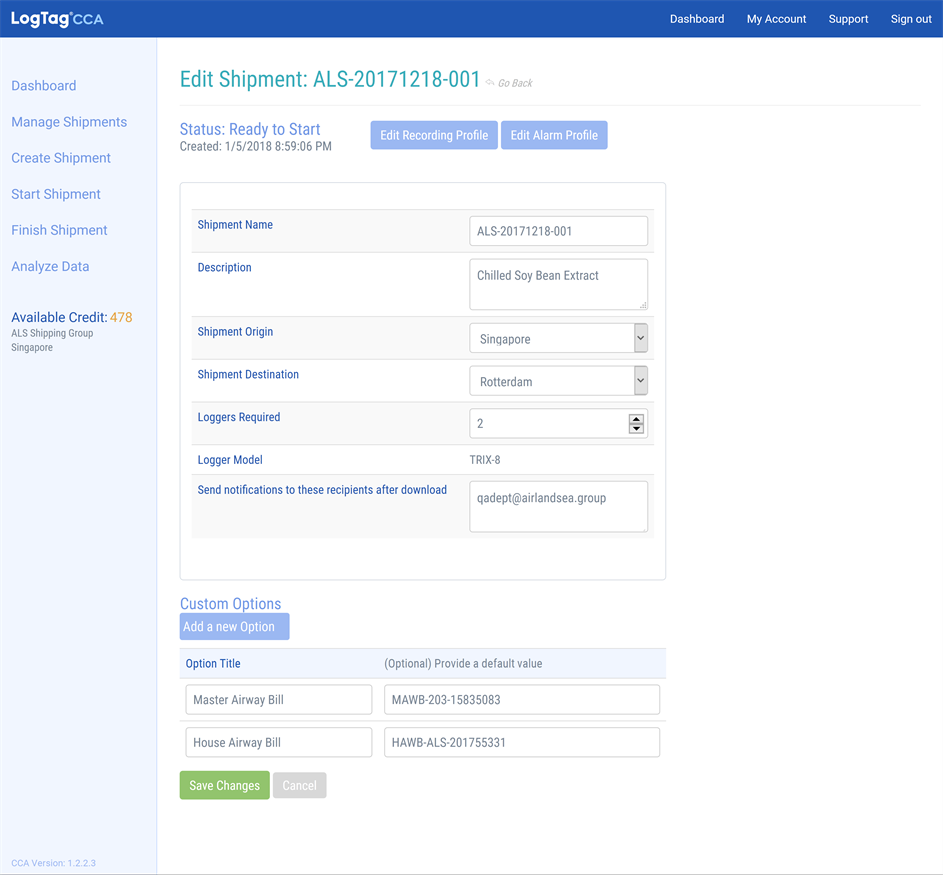The height and width of the screenshot is (875, 943).
Task: Open Manage Shipments in sidebar
Action: click(69, 122)
